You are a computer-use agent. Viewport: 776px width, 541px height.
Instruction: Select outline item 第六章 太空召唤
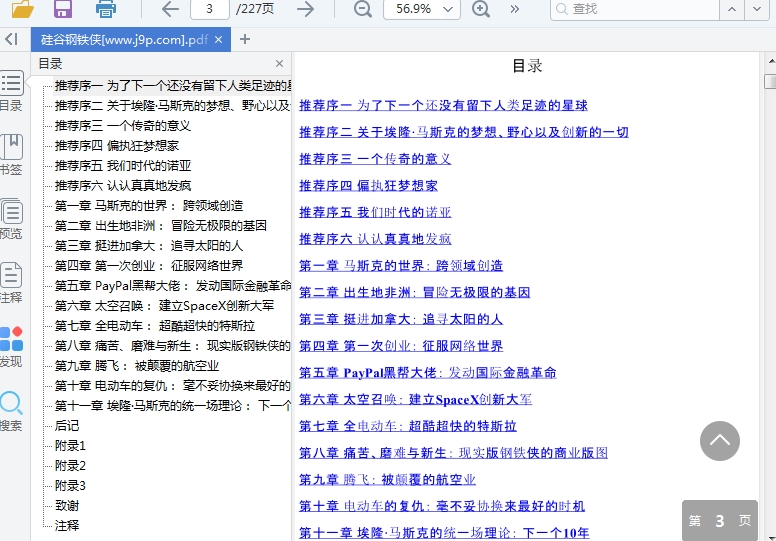tap(164, 306)
